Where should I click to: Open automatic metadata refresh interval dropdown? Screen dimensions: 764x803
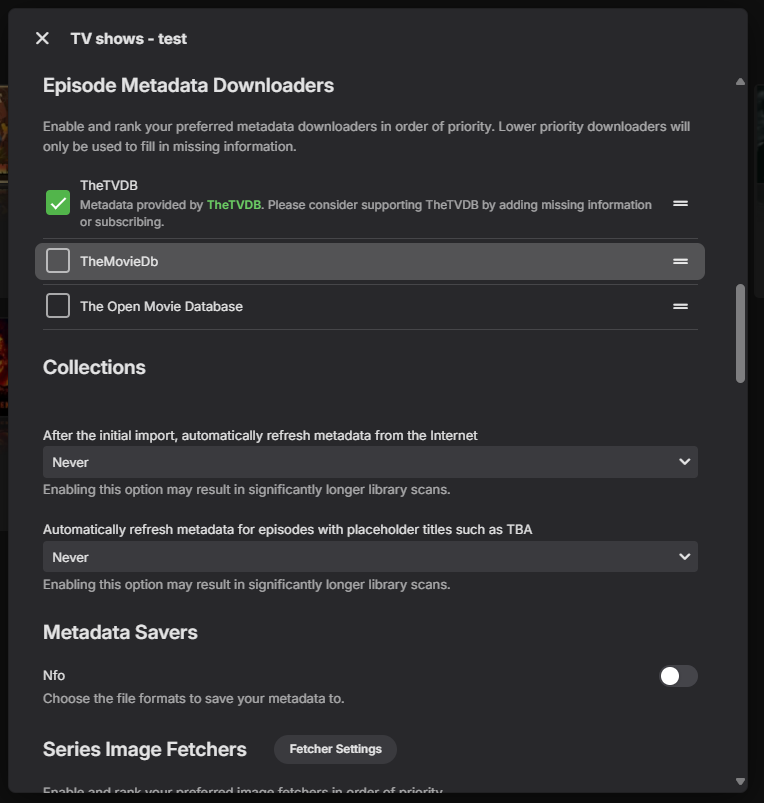click(x=370, y=462)
